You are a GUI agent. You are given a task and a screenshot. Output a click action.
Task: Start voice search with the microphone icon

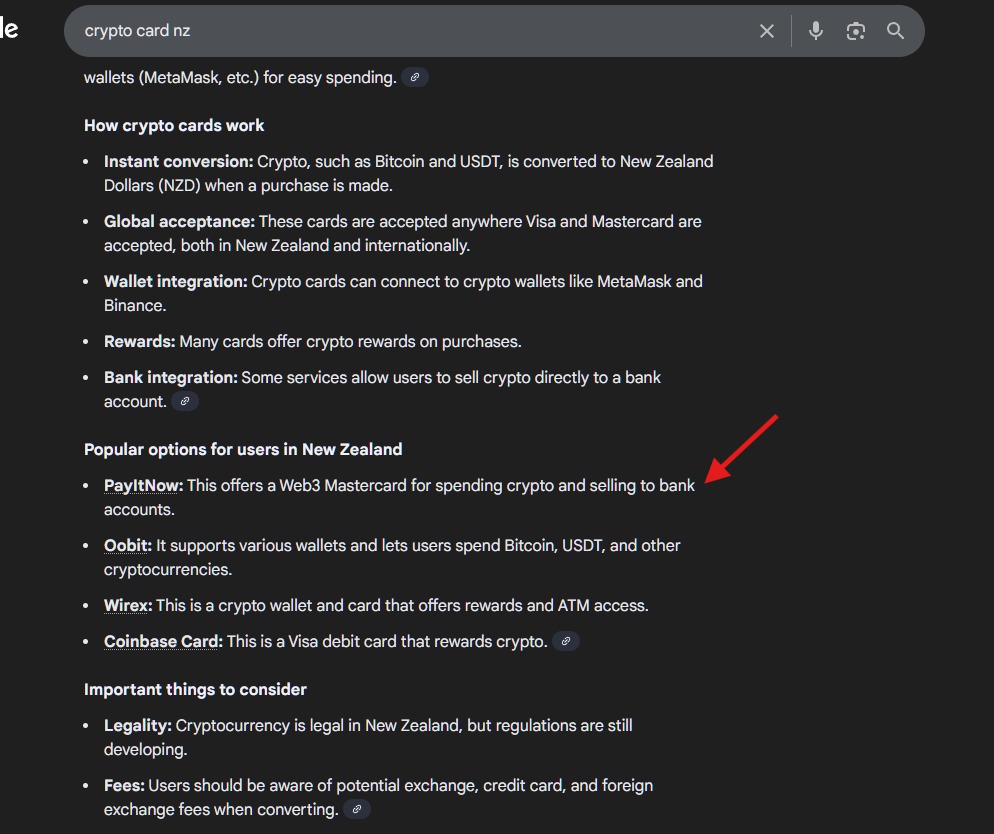(815, 31)
